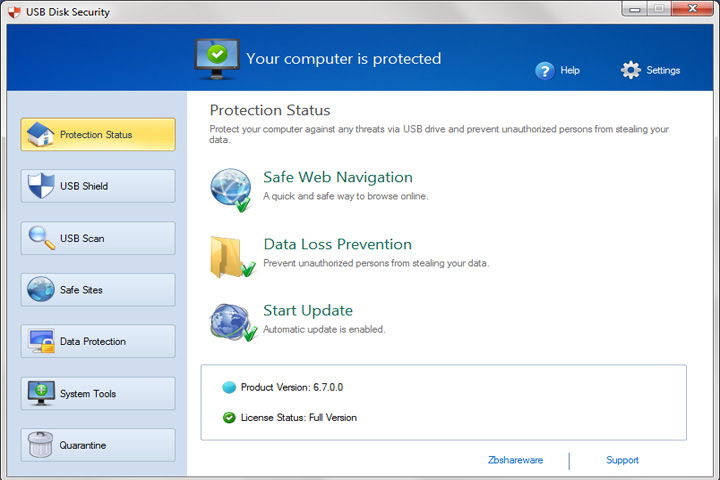This screenshot has width=720, height=480.
Task: Click the protected computer monitor icon
Action: (217, 59)
